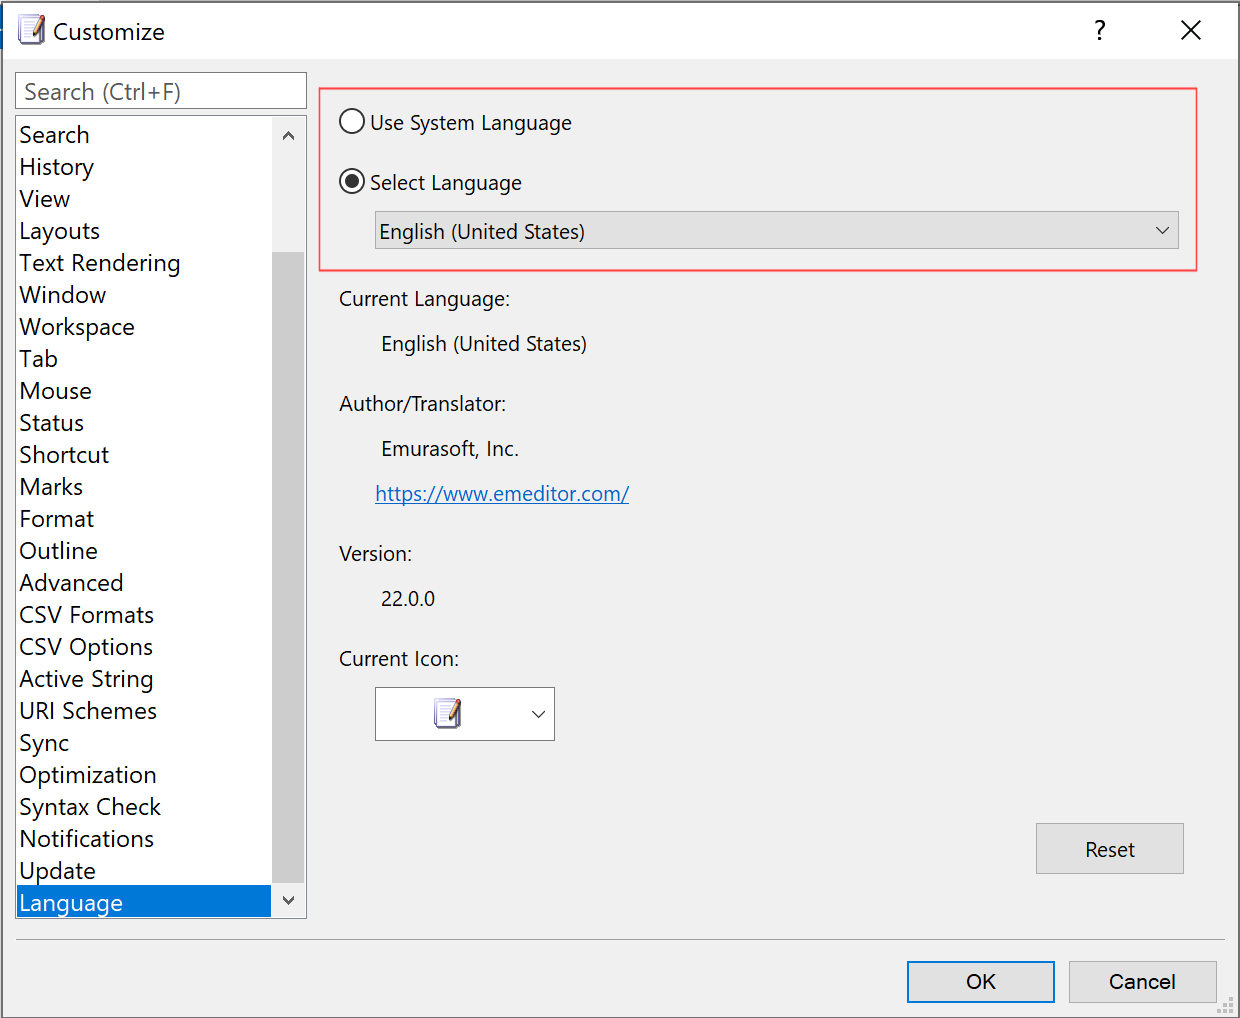Expand the Current Icon dropdown
1240x1018 pixels.
pos(464,714)
